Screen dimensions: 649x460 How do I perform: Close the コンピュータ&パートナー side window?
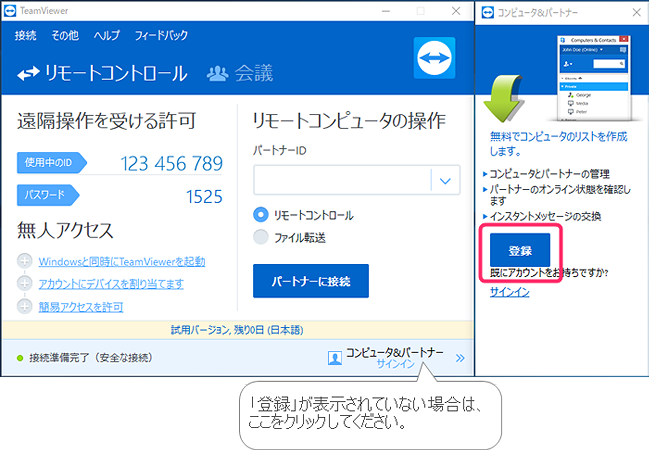pyautogui.click(x=637, y=12)
